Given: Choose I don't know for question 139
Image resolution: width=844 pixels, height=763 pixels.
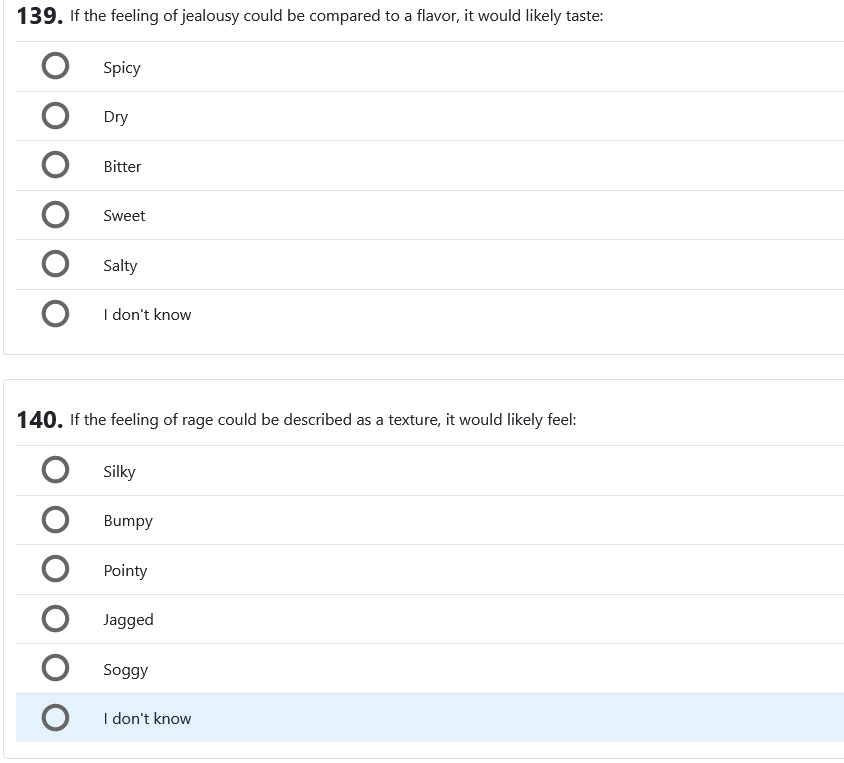Looking at the screenshot, I should point(56,314).
